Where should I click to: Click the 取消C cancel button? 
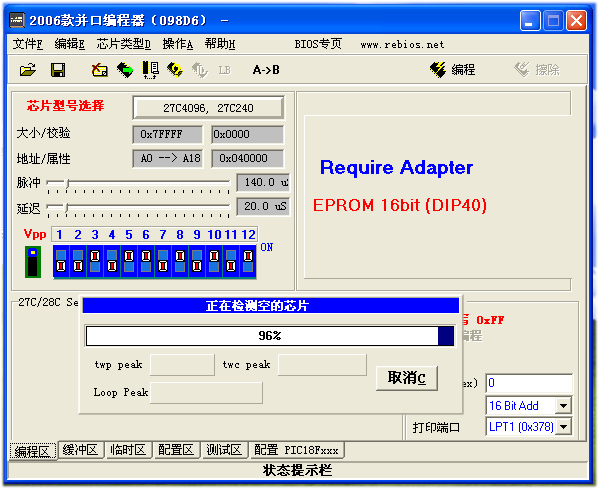click(x=407, y=378)
